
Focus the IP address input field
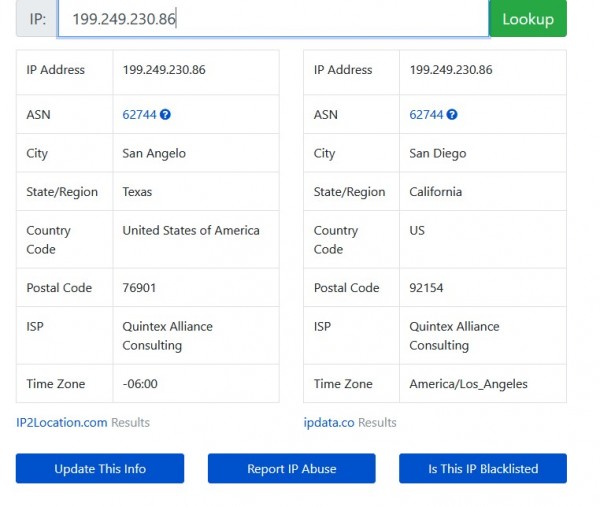pos(274,18)
